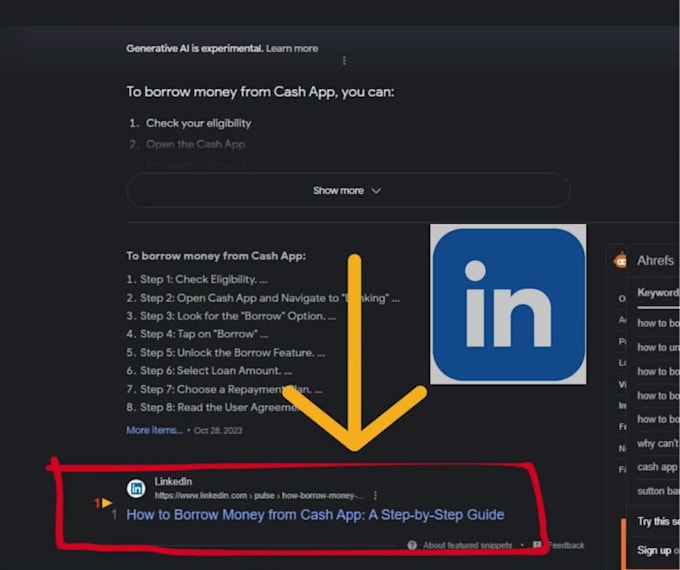
Task: Open 'About featured snippets' link
Action: (468, 545)
